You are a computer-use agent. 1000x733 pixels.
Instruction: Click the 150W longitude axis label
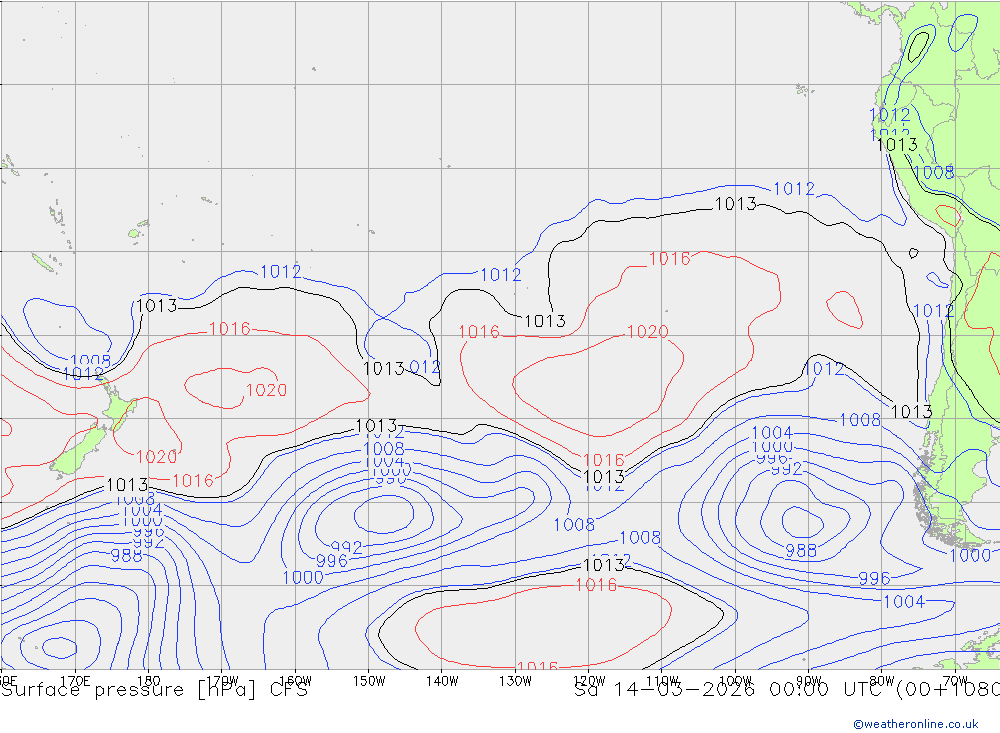[369, 680]
